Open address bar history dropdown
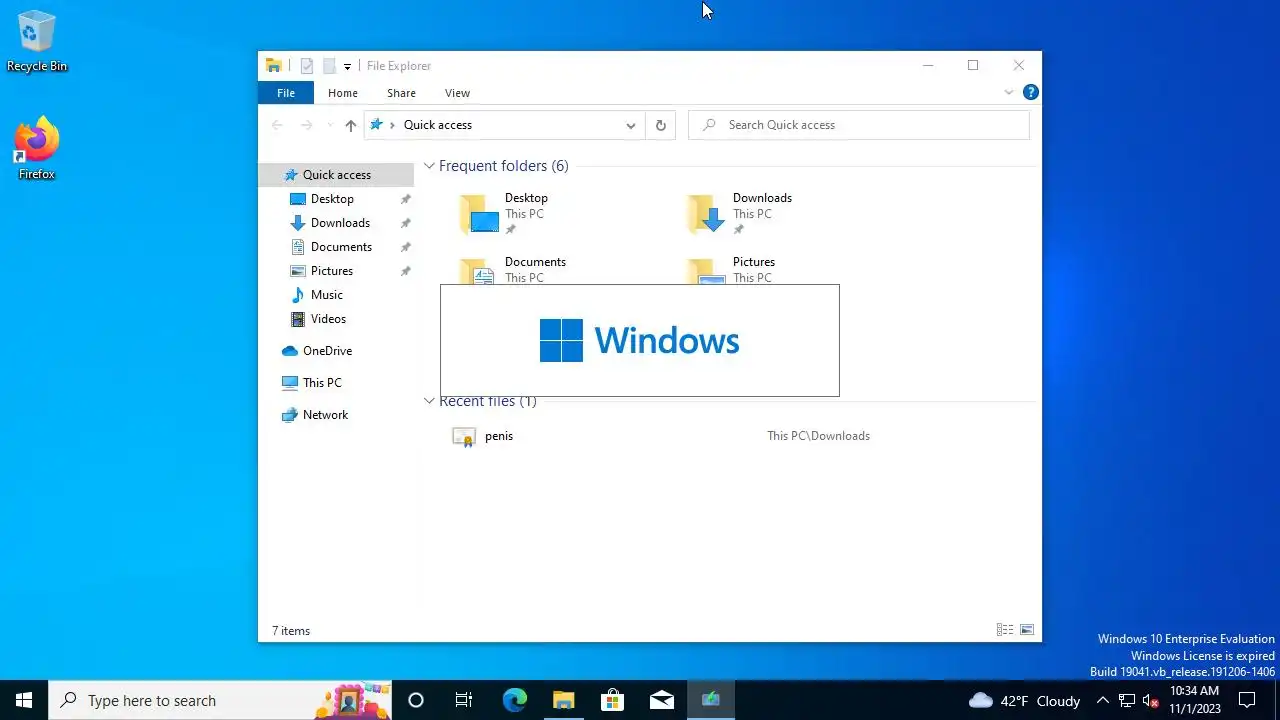This screenshot has width=1280, height=720. pyautogui.click(x=631, y=125)
